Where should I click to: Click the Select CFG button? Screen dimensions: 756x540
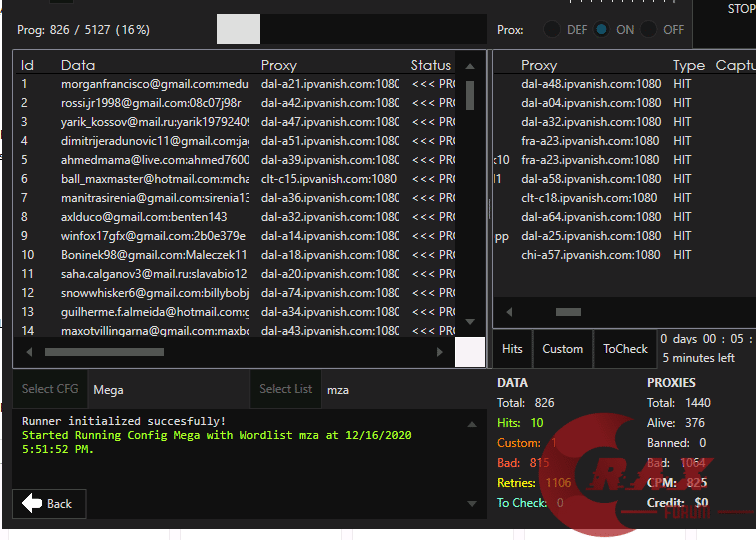tap(51, 389)
